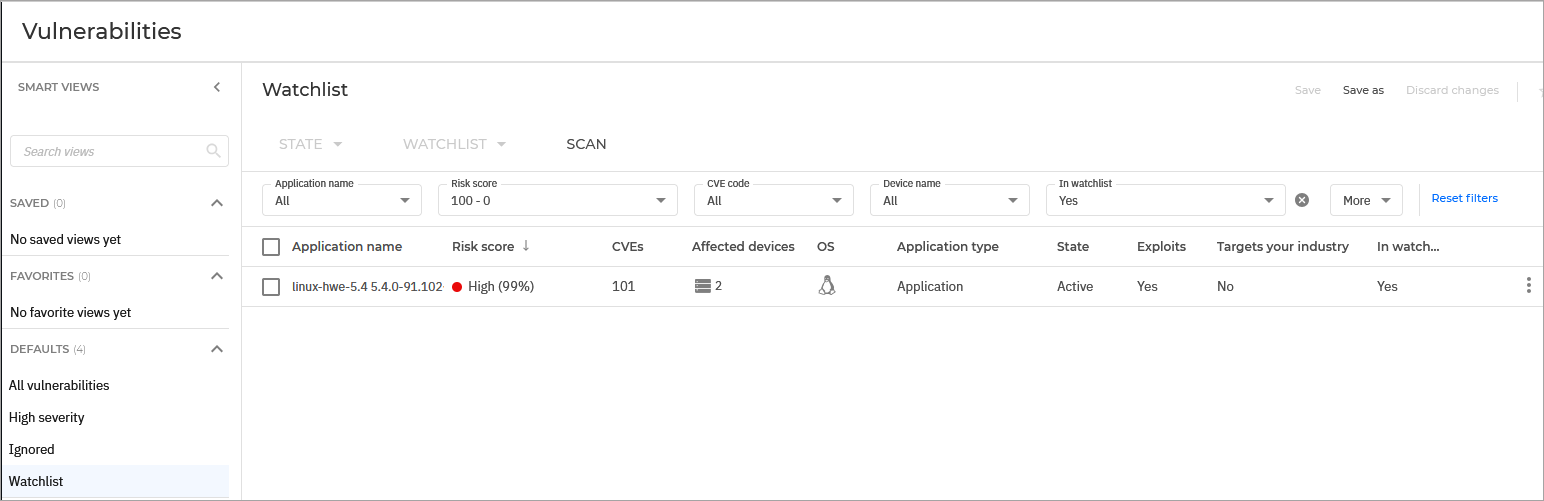Click the red High risk indicator dot
1544x501 pixels.
pyautogui.click(x=457, y=287)
